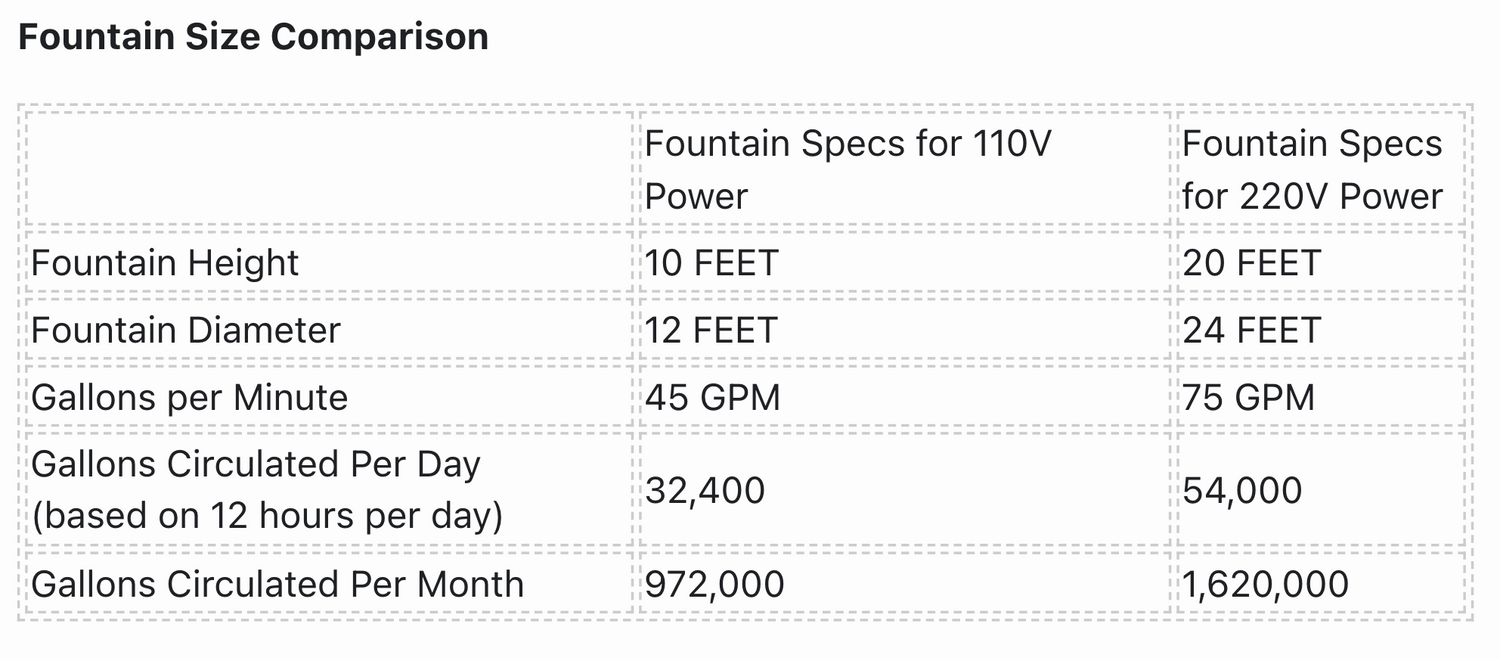Click the 1,620,000 monthly gallons cell
This screenshot has width=1500, height=661.
tap(1265, 584)
